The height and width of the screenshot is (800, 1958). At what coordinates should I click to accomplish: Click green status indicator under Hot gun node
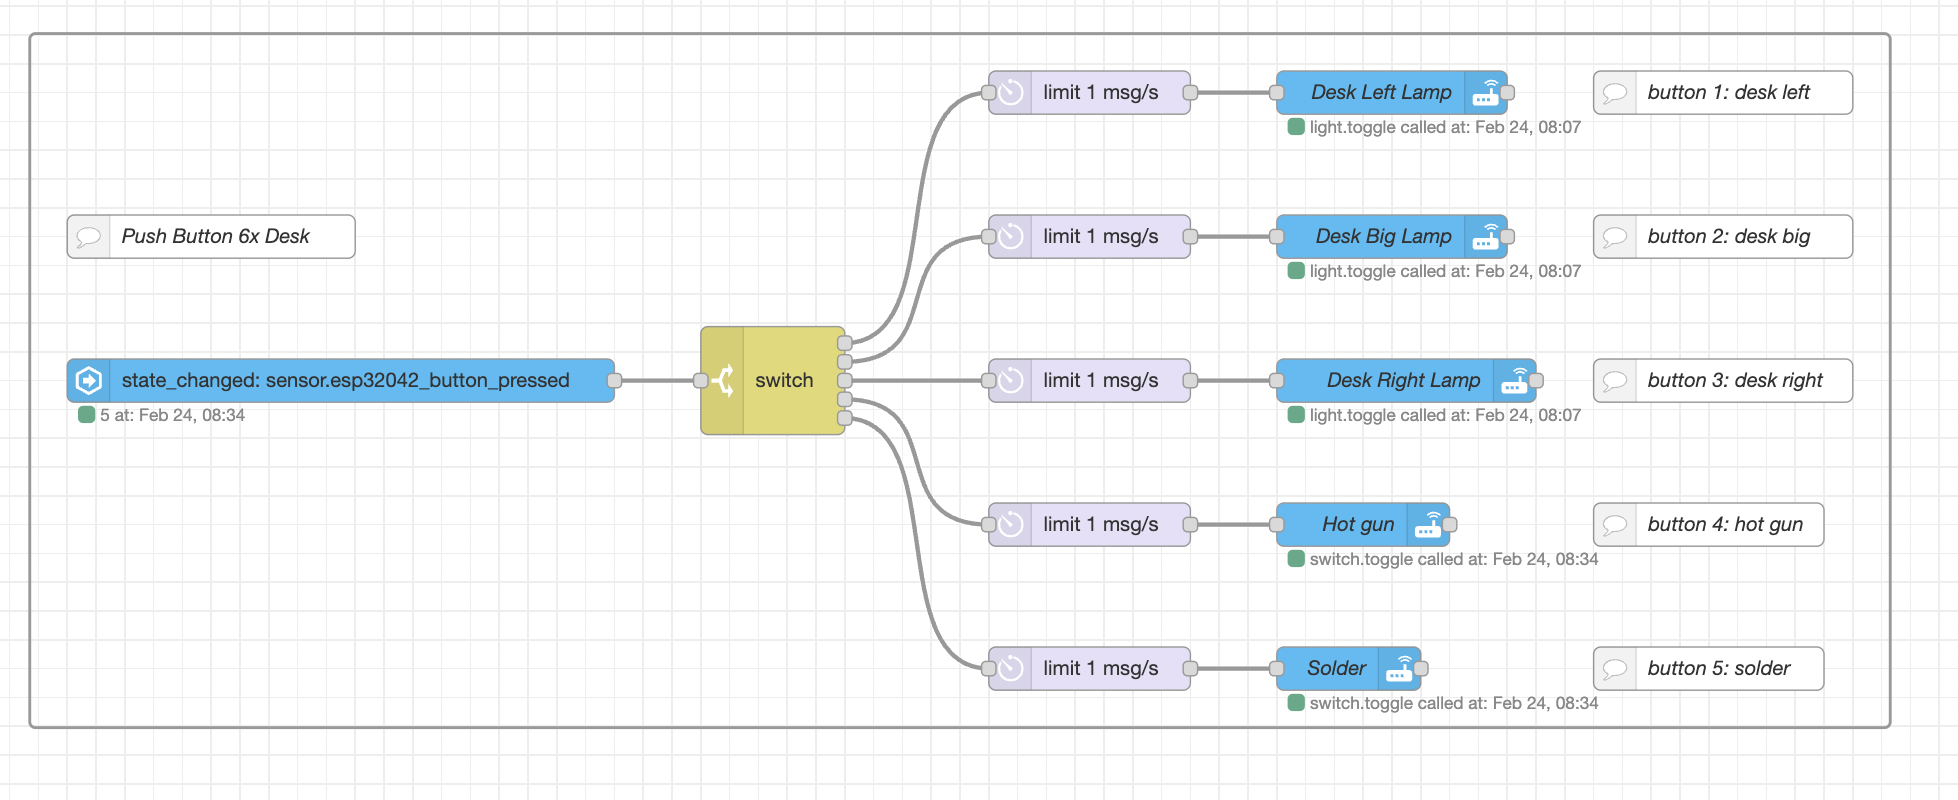point(1296,559)
